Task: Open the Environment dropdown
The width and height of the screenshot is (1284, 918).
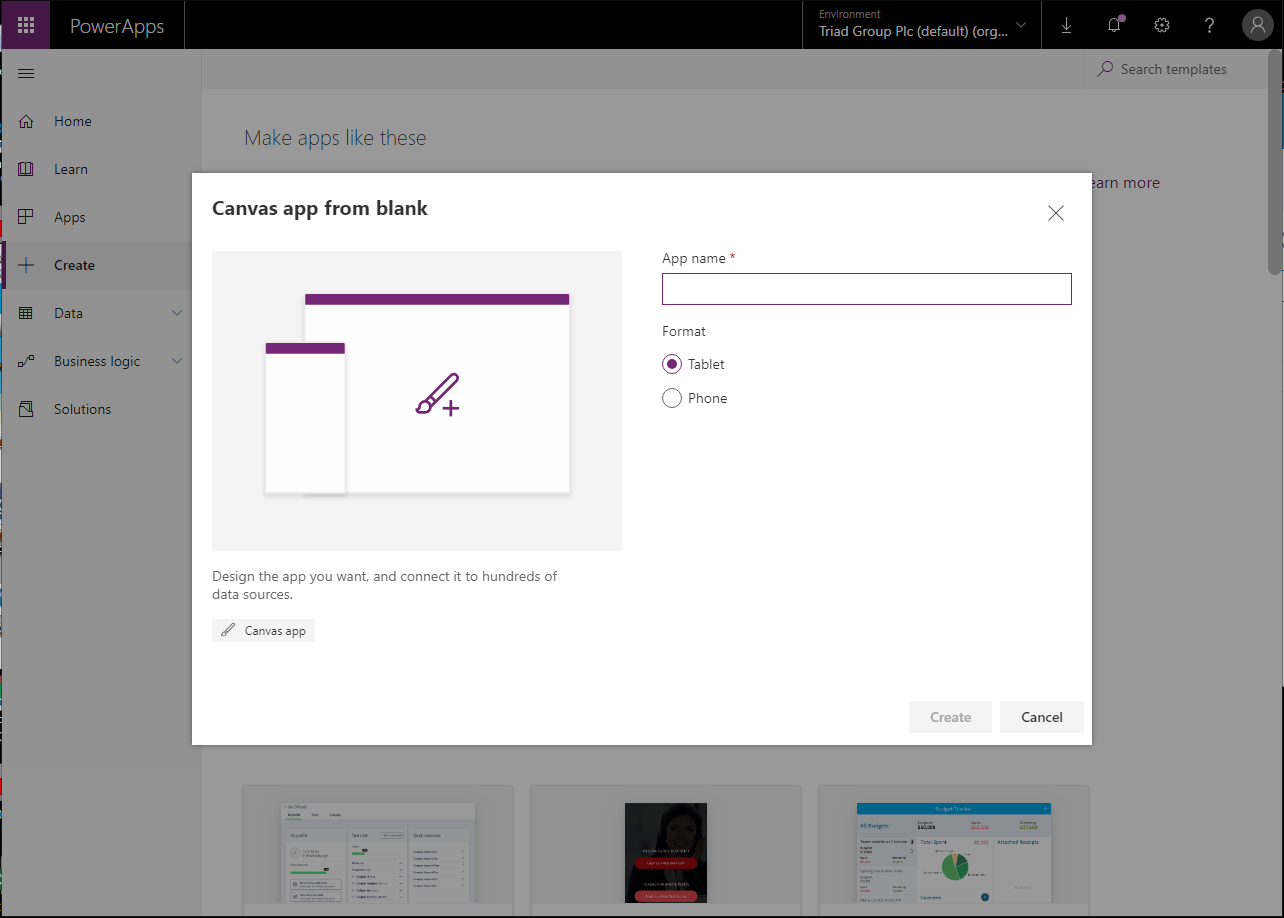Action: [922, 25]
